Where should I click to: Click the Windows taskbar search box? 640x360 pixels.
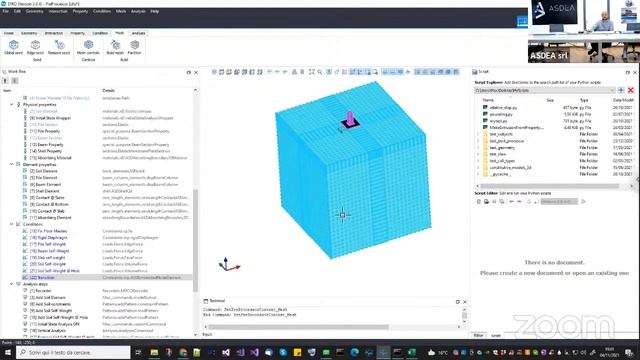click(x=73, y=352)
